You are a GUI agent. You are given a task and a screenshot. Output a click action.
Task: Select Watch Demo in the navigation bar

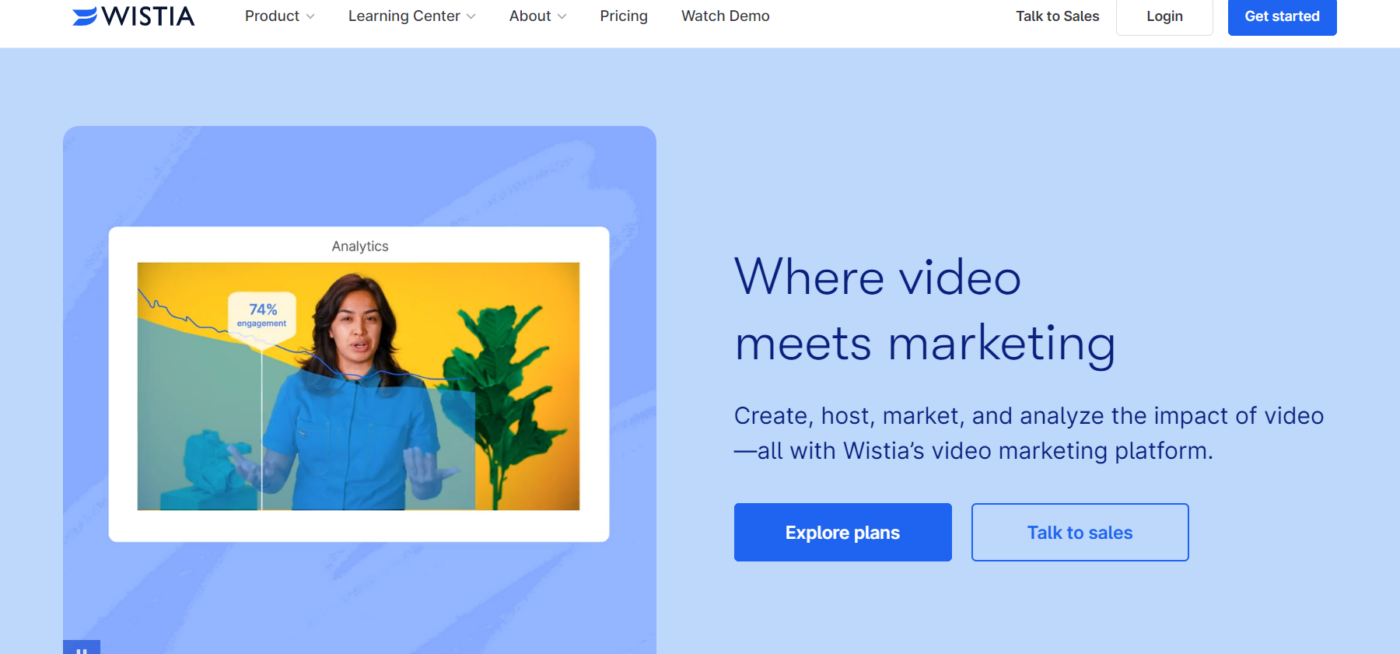pos(725,16)
